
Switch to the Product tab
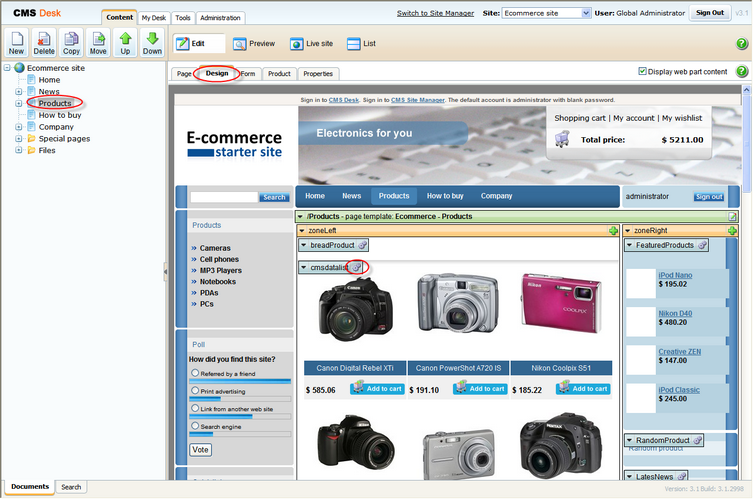[x=279, y=73]
